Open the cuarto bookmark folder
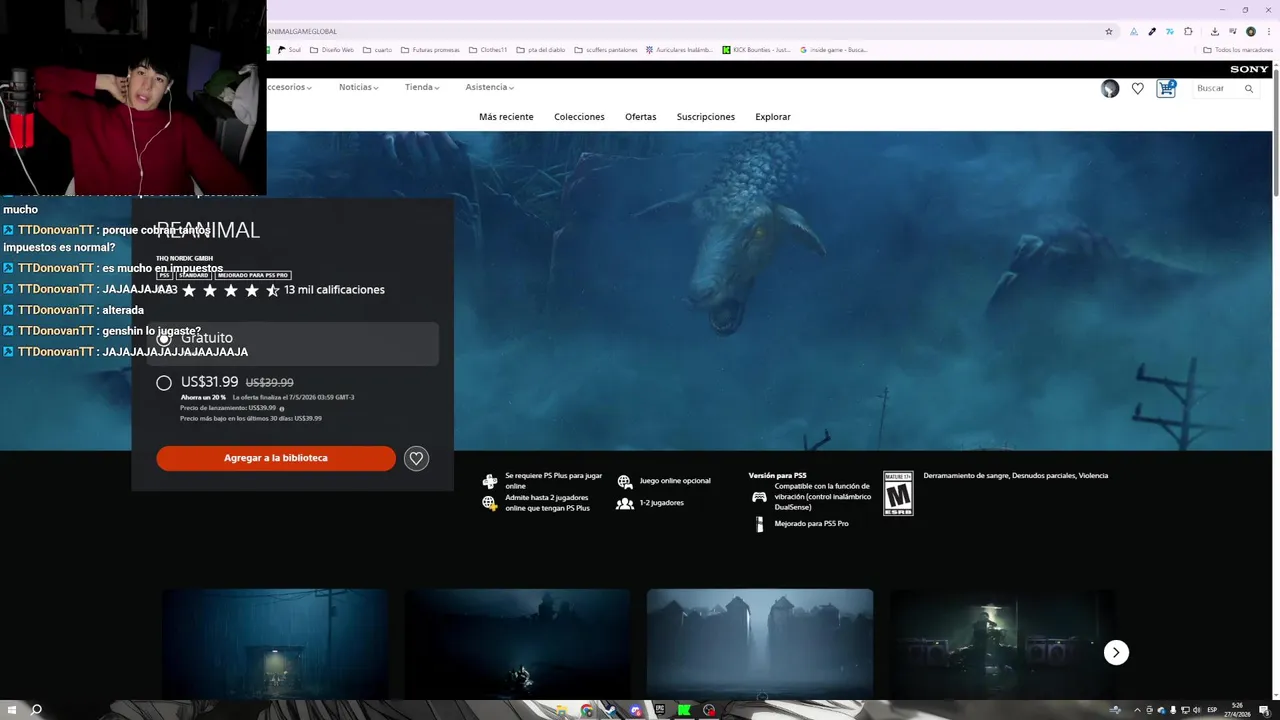This screenshot has width=1280, height=720. (x=377, y=49)
